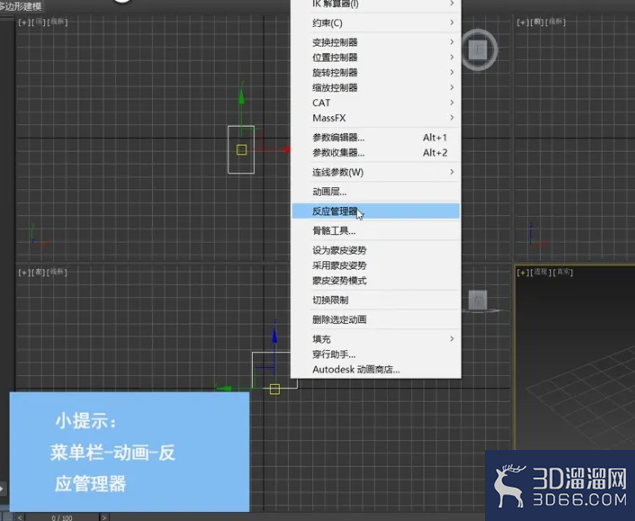
Task: Expand the 缩放控制器 submenu
Action: 375,87
